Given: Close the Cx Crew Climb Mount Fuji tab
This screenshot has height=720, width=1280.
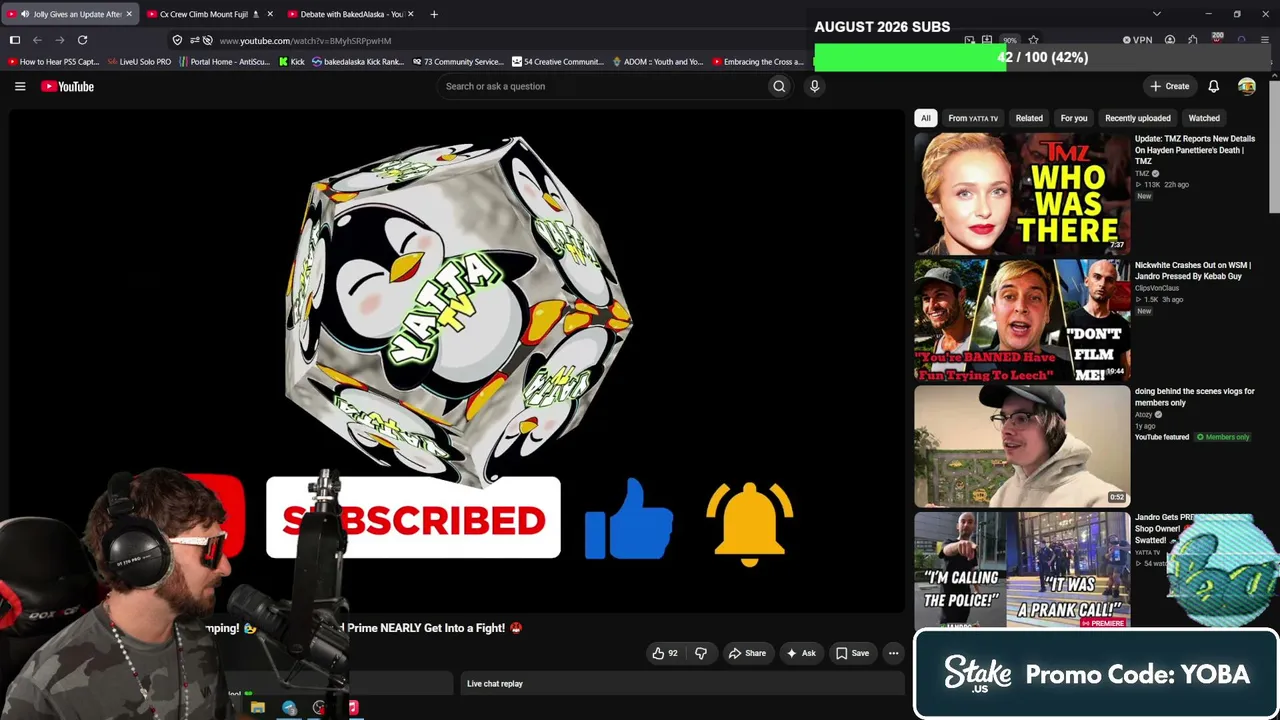Looking at the screenshot, I should coord(270,14).
